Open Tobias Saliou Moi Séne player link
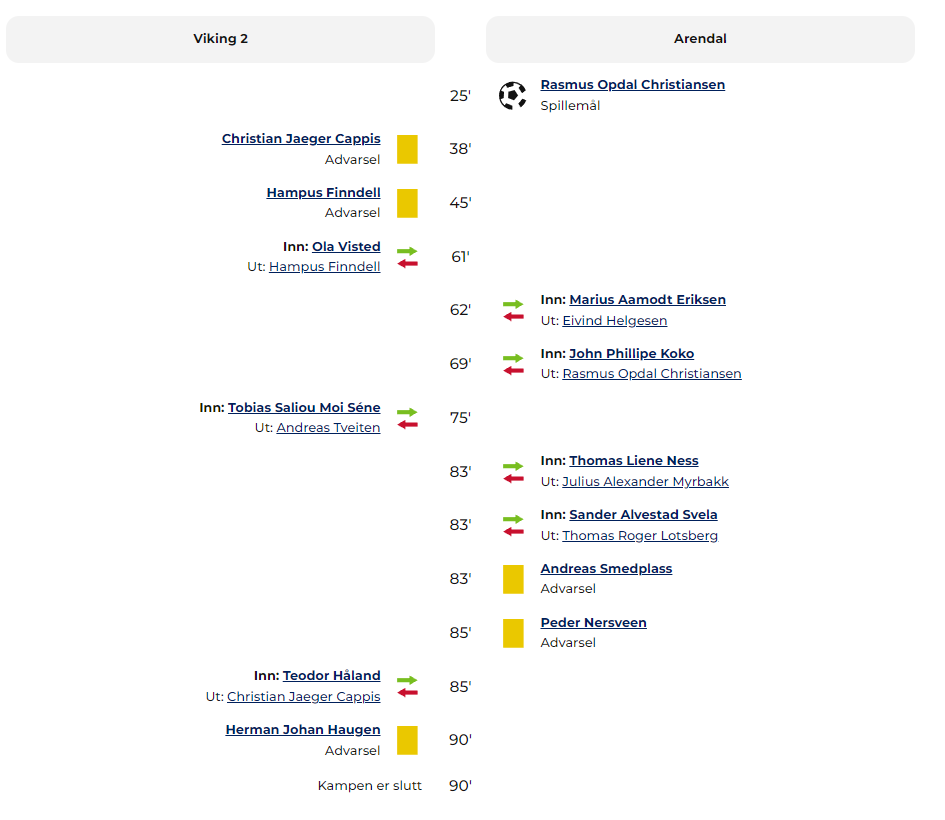The width and height of the screenshot is (945, 820). pos(304,407)
